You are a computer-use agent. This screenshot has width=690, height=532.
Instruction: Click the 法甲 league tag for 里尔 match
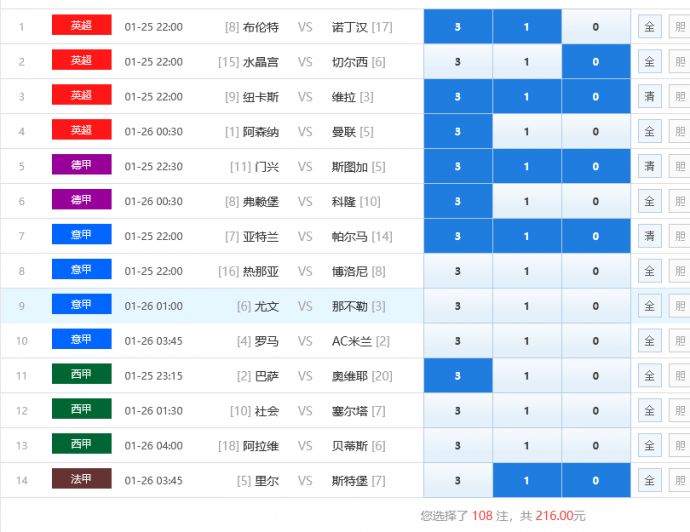pos(81,479)
